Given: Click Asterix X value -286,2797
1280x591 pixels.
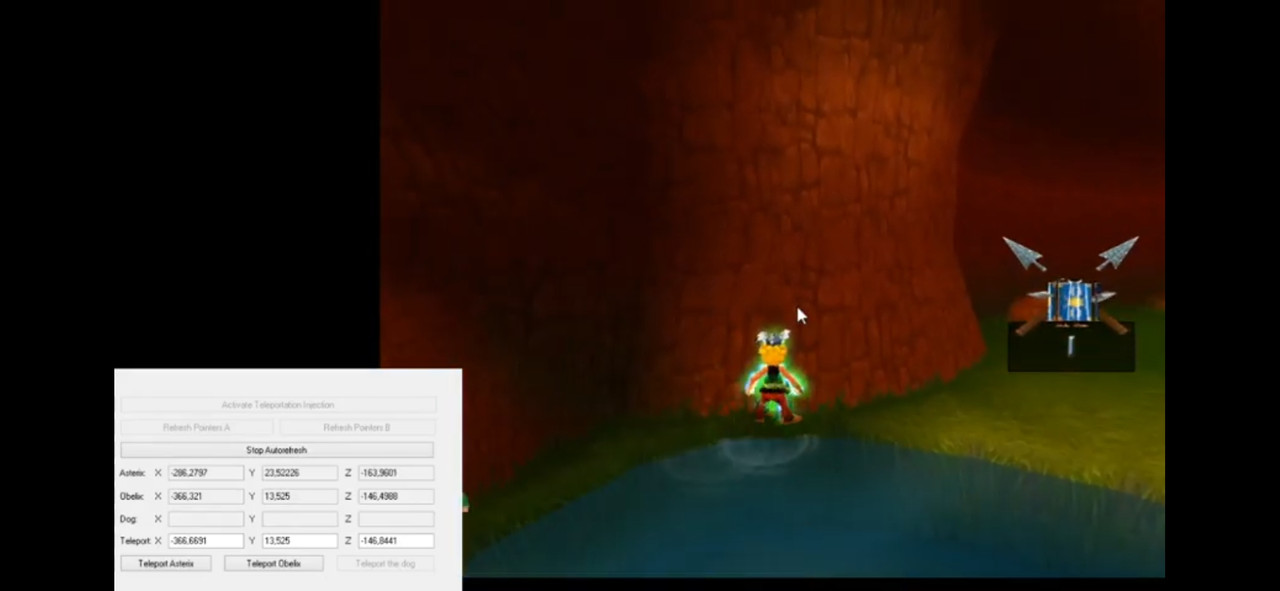Looking at the screenshot, I should (x=206, y=473).
